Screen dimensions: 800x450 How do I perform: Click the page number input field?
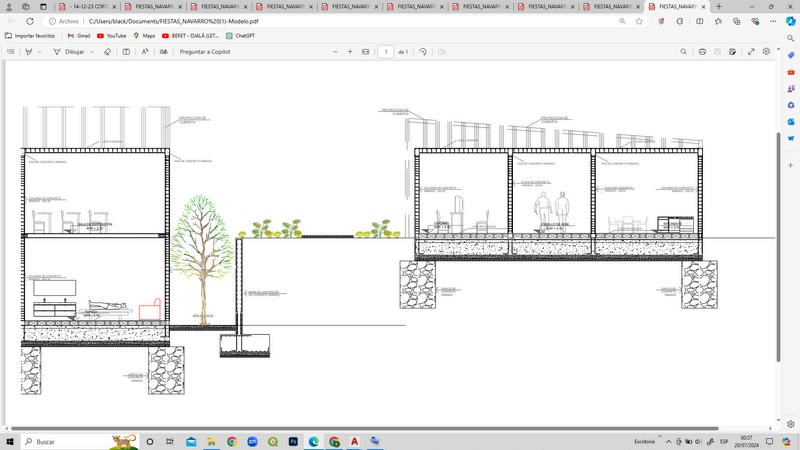coord(386,52)
